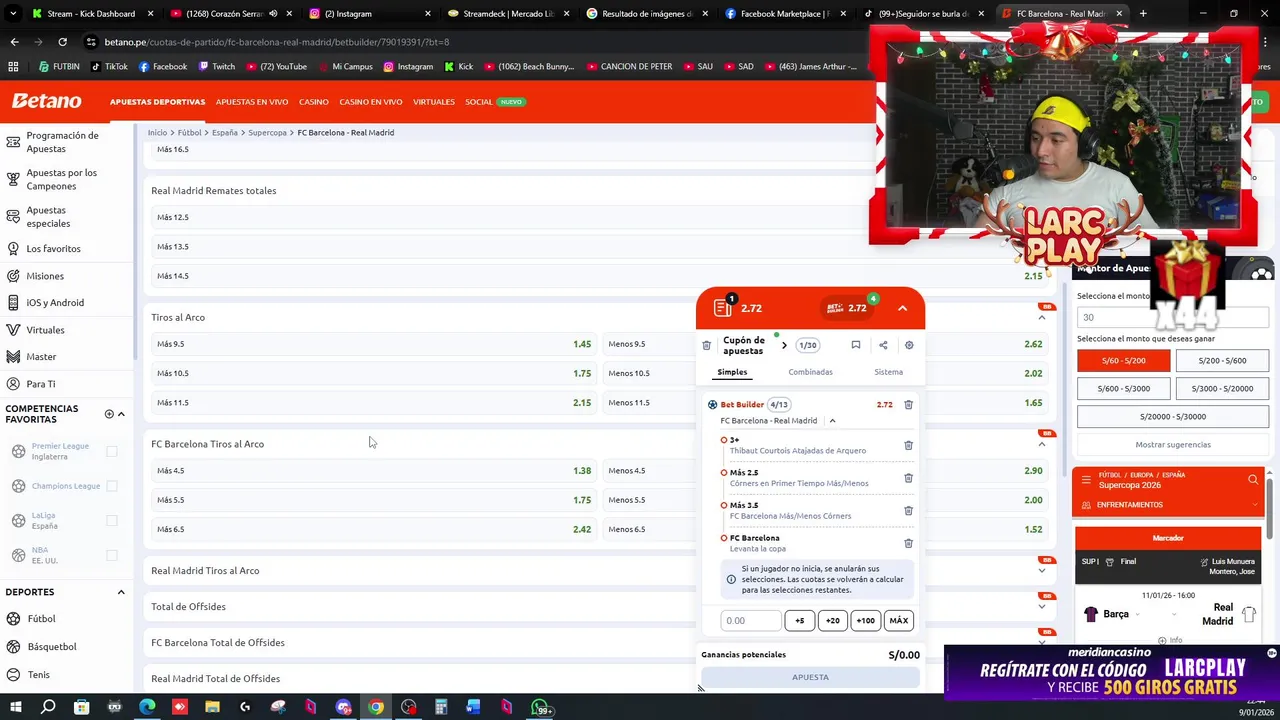
Task: Delete FC Barcelona Más/Menos Córners selection
Action: (908, 510)
